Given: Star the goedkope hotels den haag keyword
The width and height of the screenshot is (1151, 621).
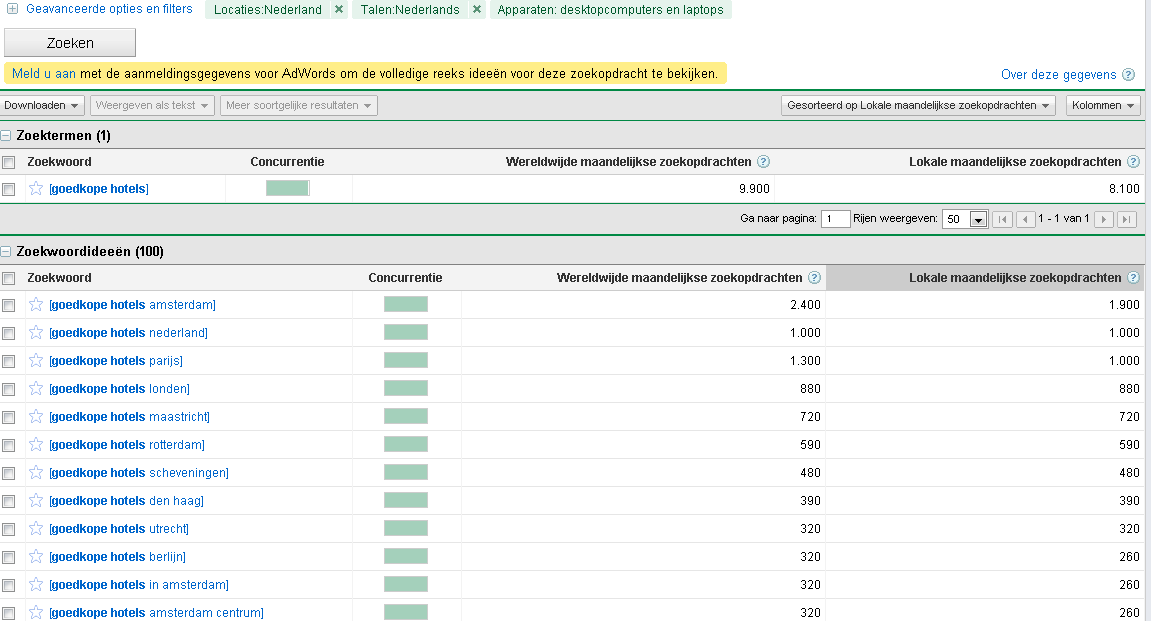Looking at the screenshot, I should 36,500.
